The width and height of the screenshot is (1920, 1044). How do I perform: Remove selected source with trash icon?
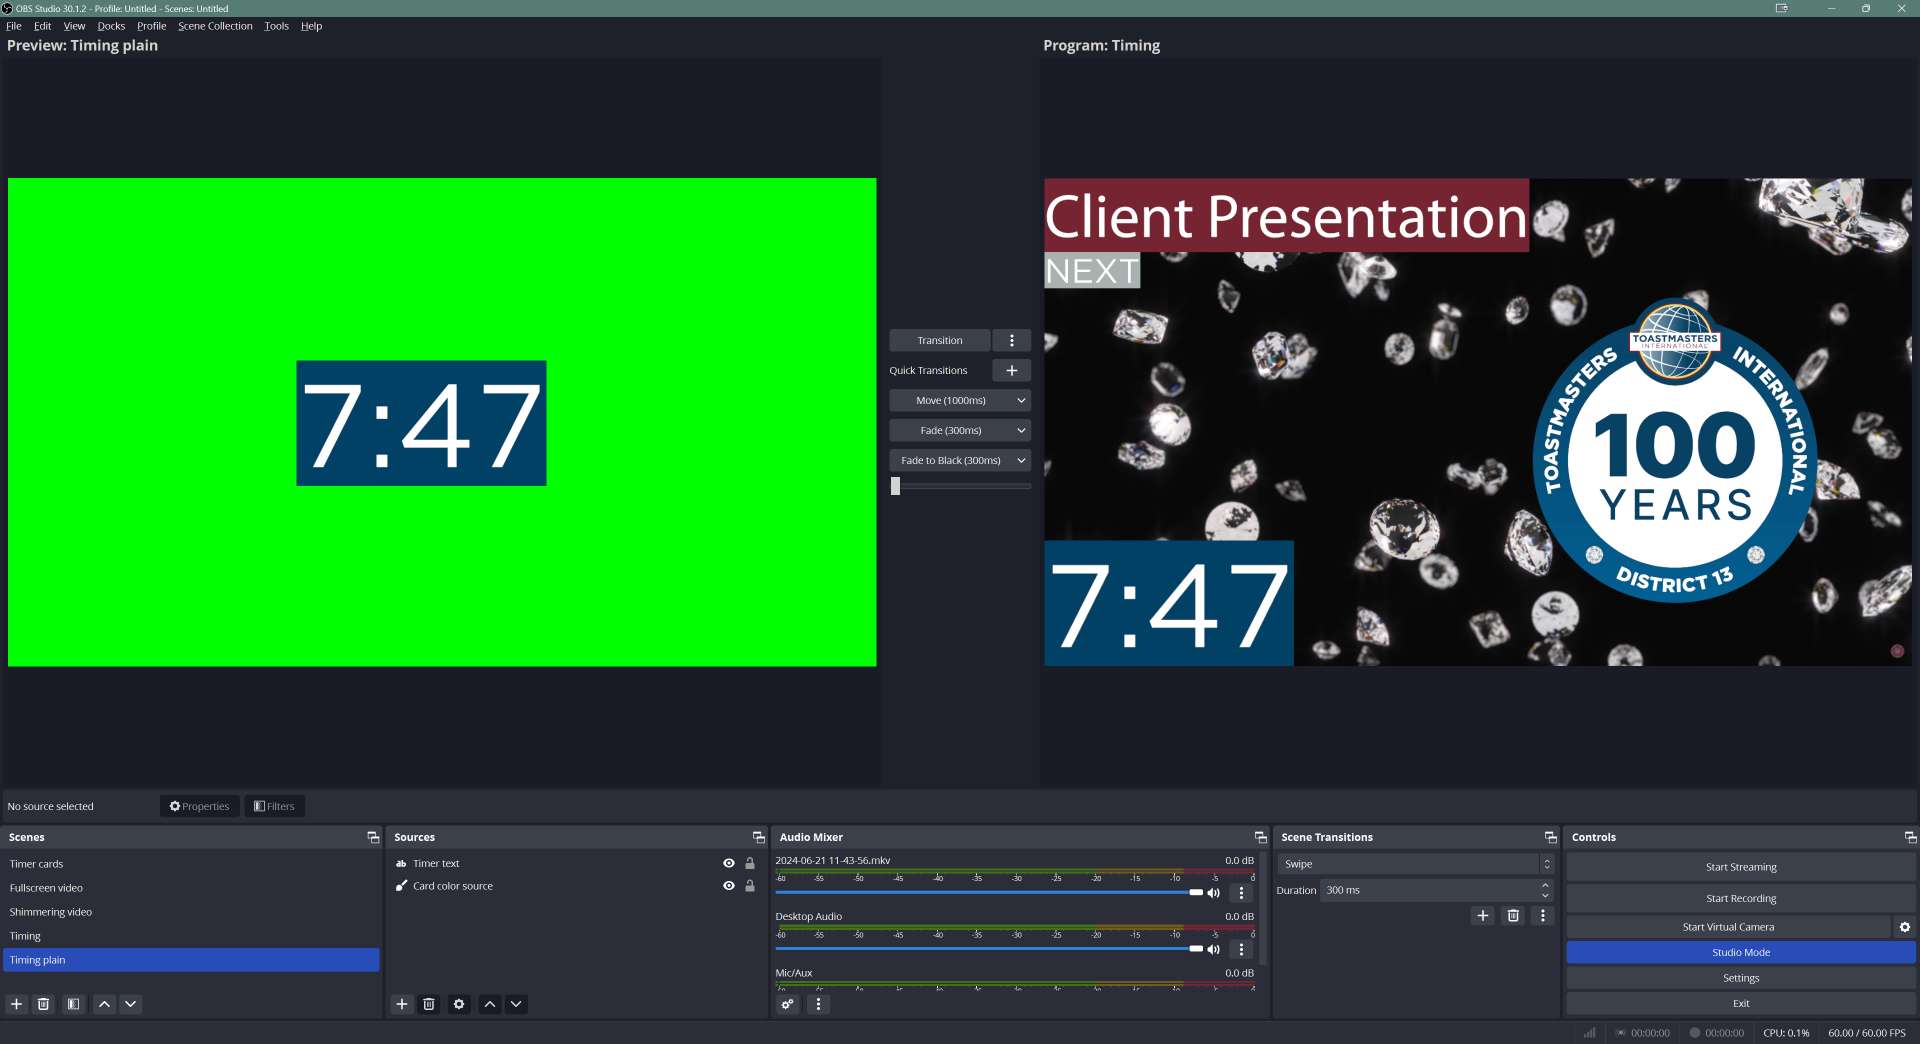pyautogui.click(x=429, y=1004)
